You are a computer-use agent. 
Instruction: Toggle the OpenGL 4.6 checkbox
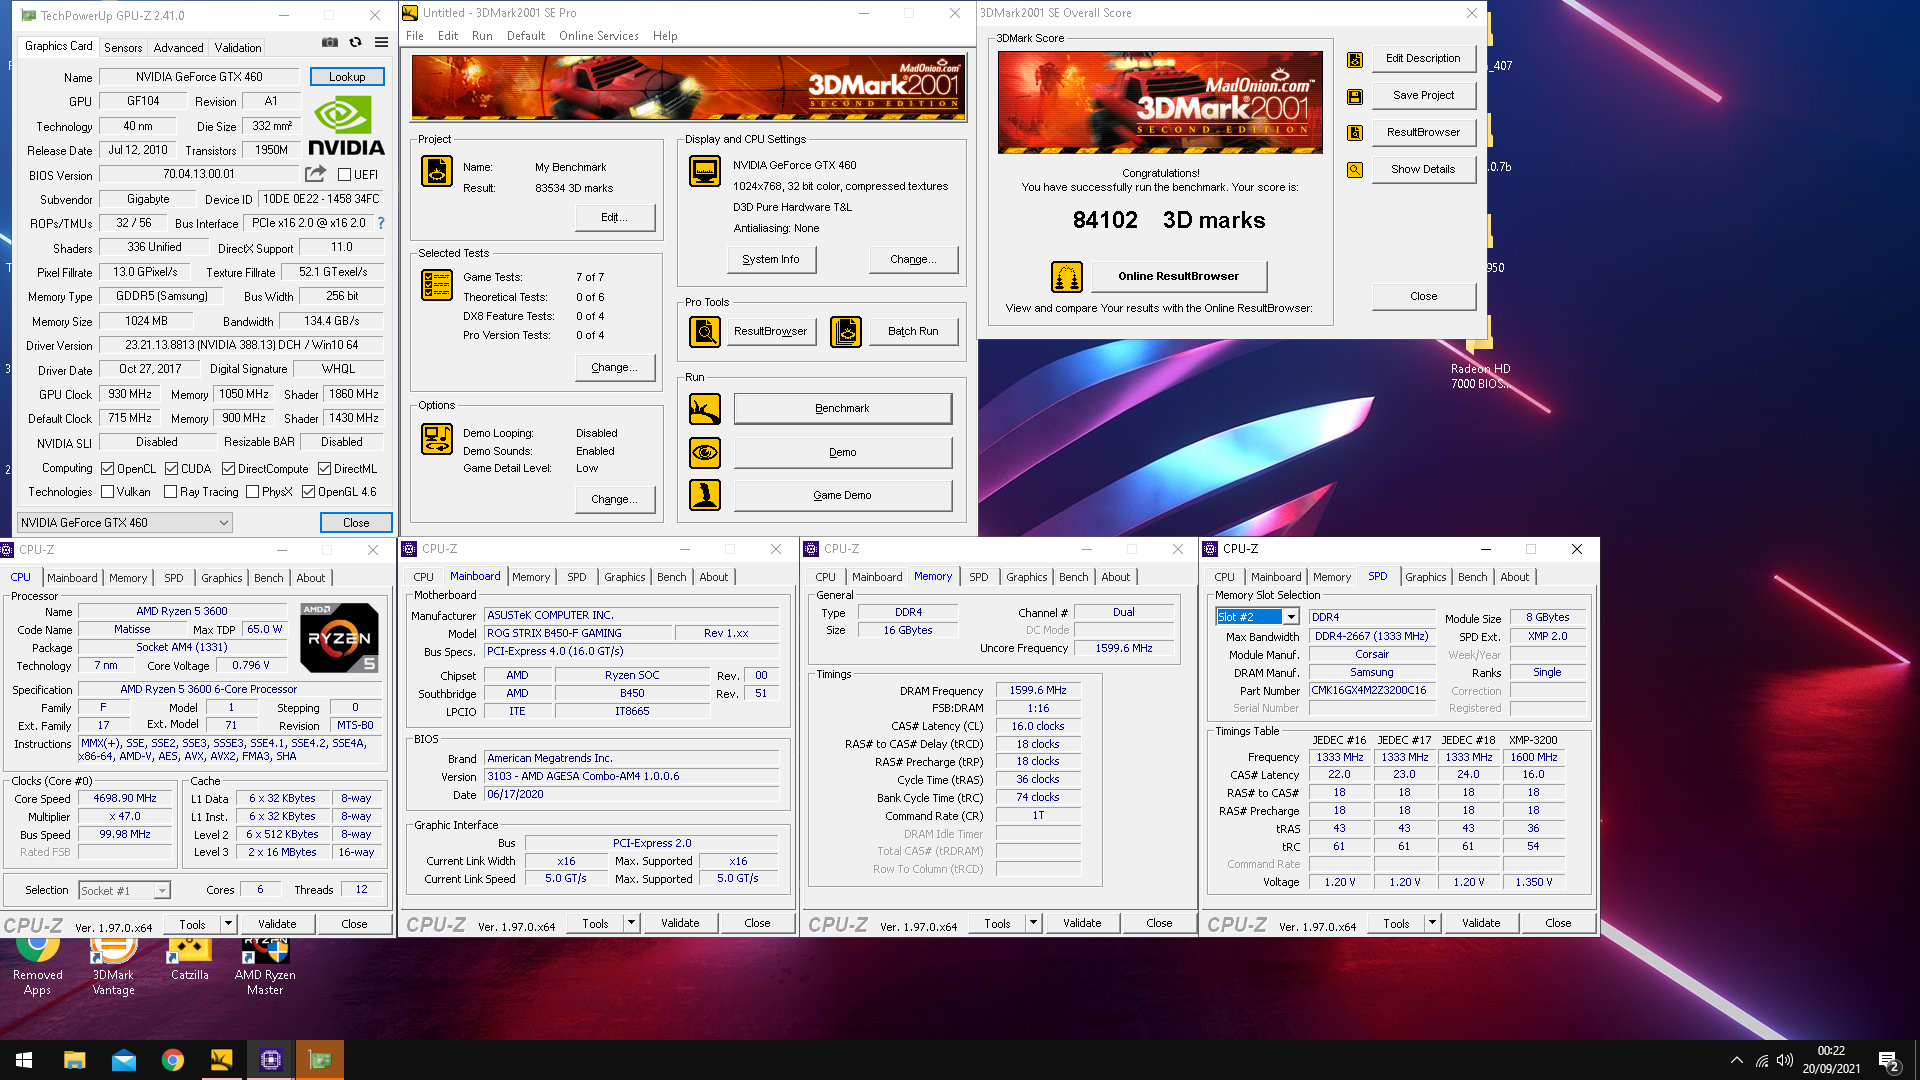pyautogui.click(x=308, y=492)
